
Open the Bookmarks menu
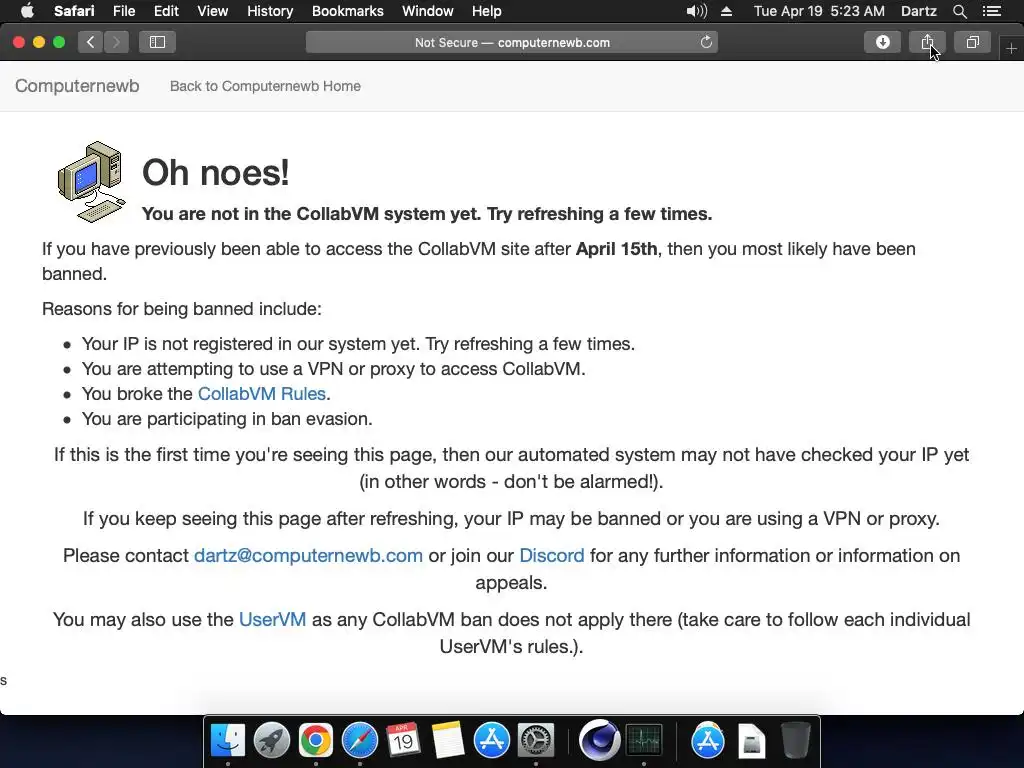click(x=347, y=11)
